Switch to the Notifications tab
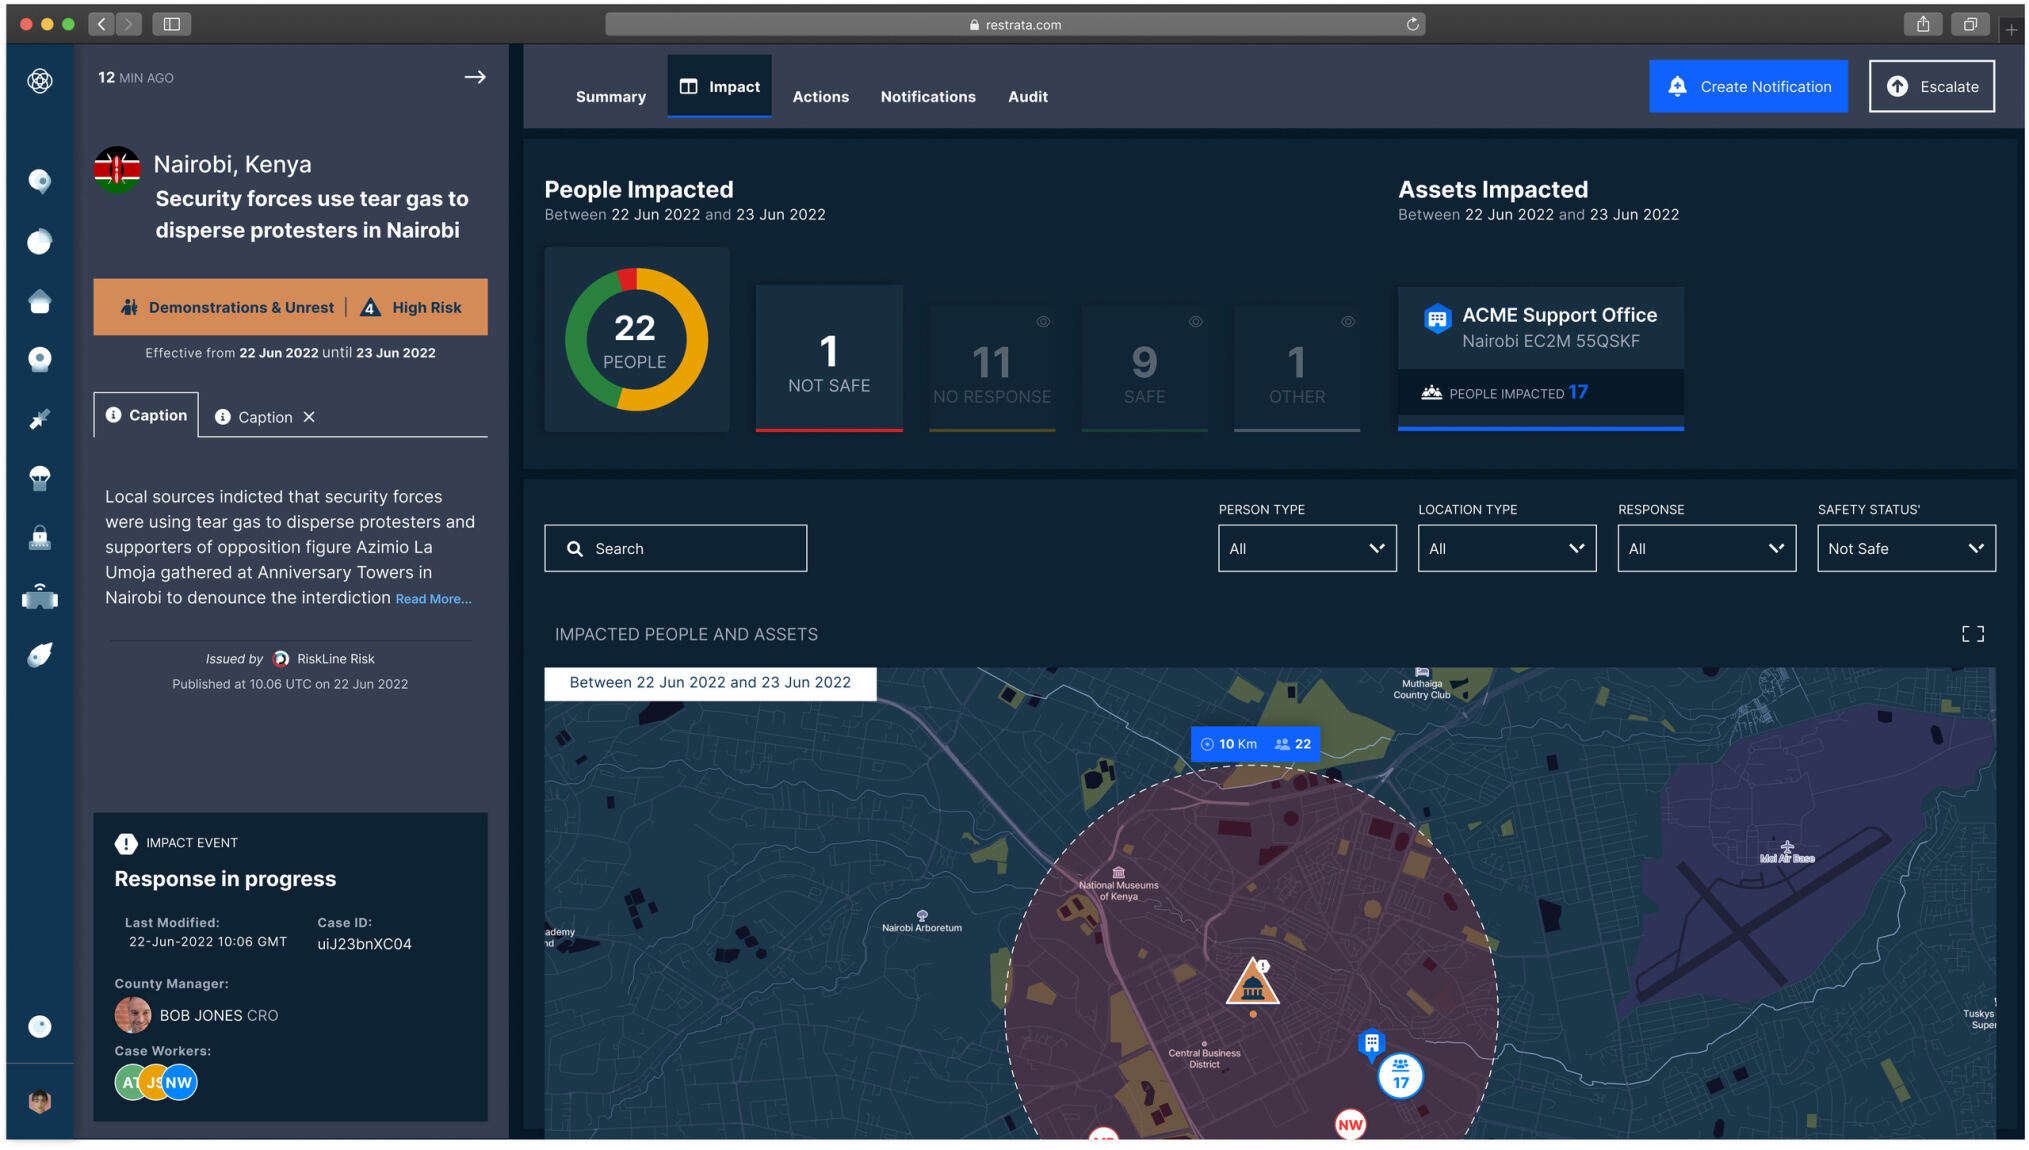Viewport: 2029px width, 1150px height. (928, 96)
